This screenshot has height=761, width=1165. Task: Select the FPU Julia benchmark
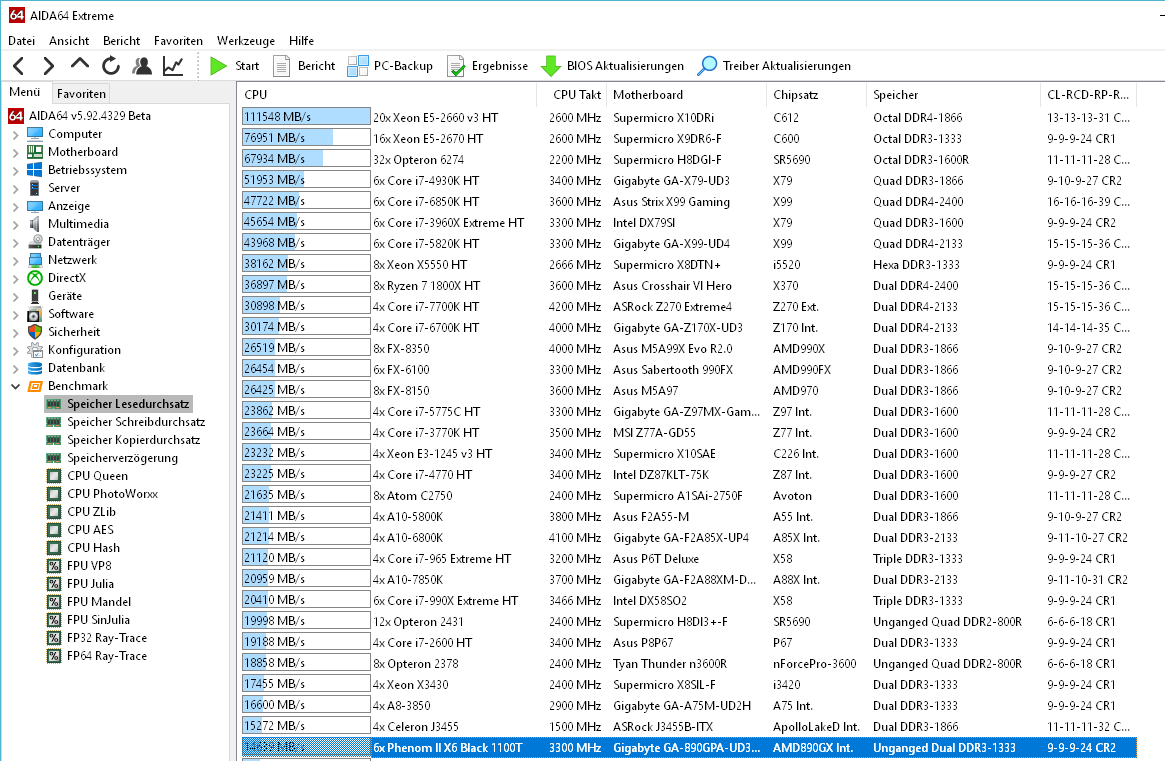(x=80, y=584)
